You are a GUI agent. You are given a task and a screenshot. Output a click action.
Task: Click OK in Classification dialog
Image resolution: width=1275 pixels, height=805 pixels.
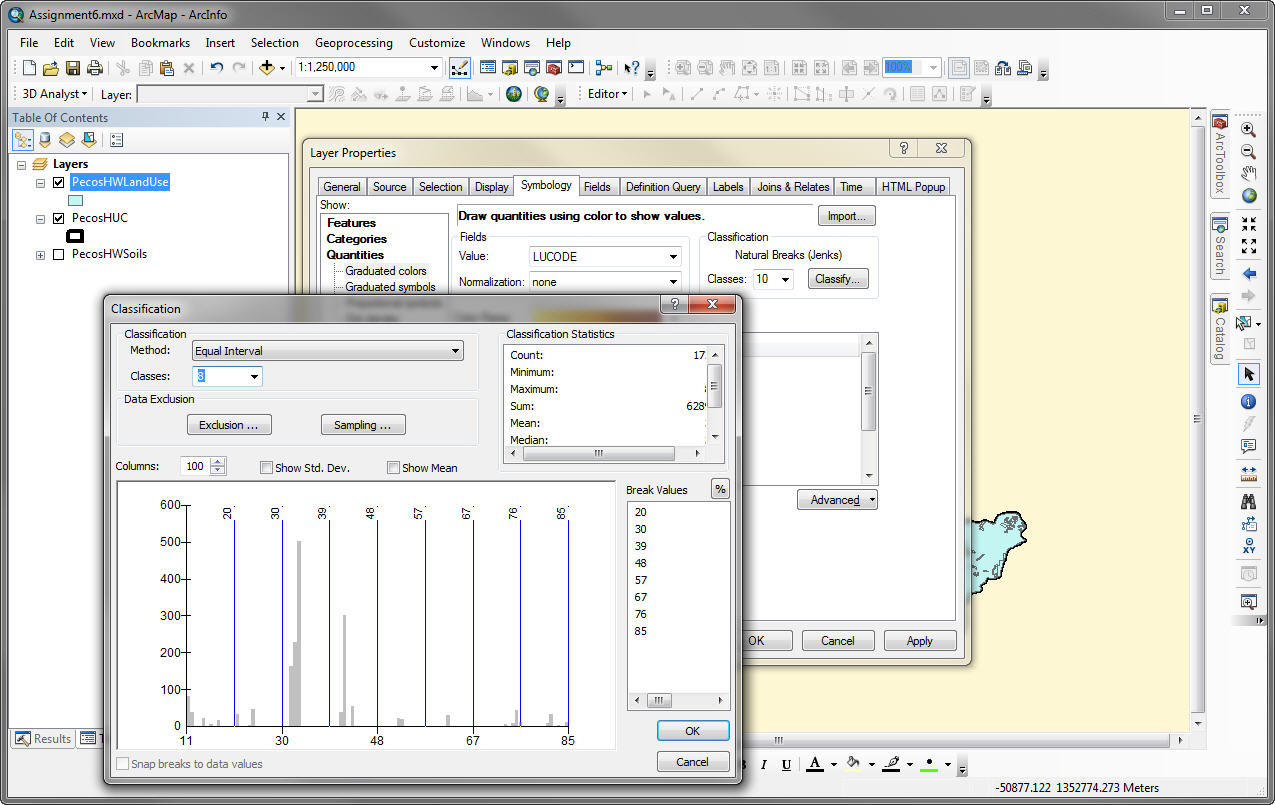point(692,731)
